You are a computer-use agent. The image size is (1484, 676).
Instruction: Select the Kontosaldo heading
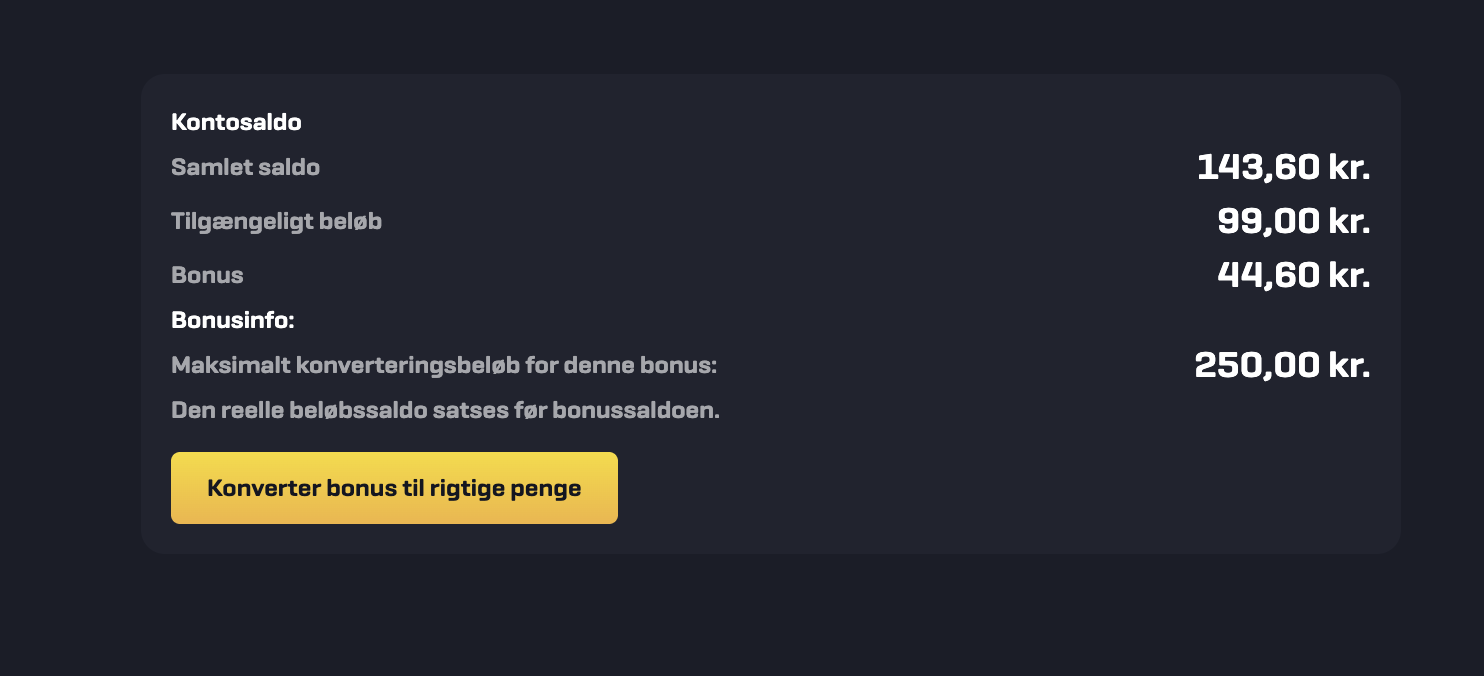[x=234, y=122]
